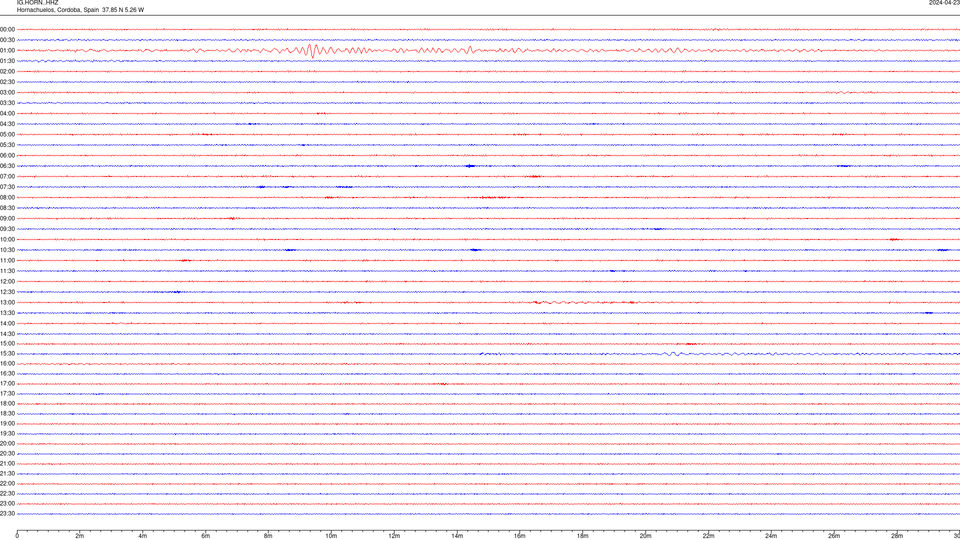
Task: Select the 17:00 trace time label
Action: coord(7,384)
